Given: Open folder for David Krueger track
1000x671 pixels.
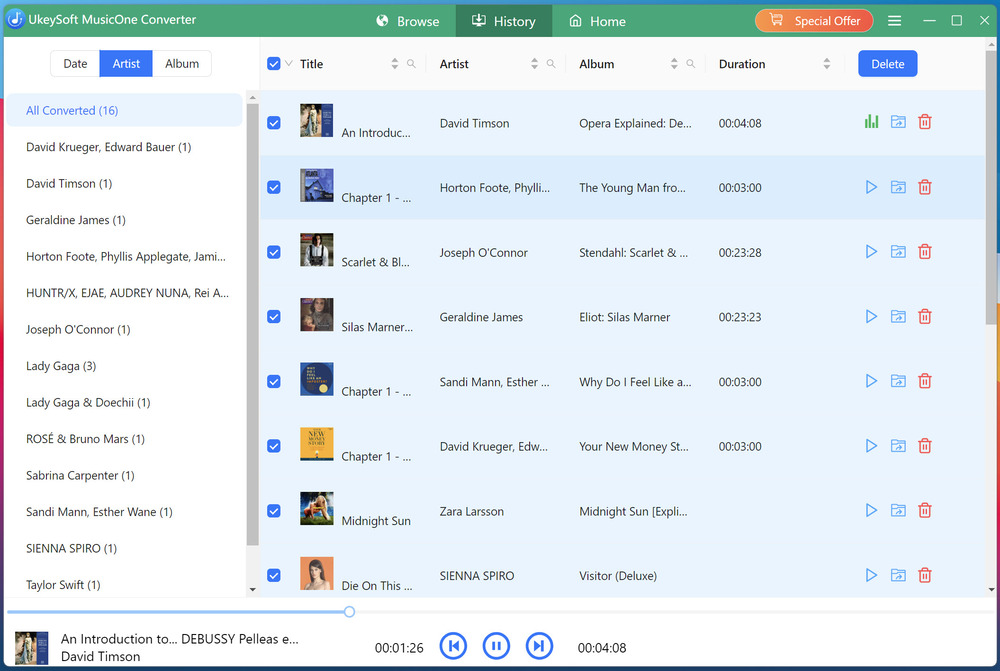Looking at the screenshot, I should click(x=898, y=446).
